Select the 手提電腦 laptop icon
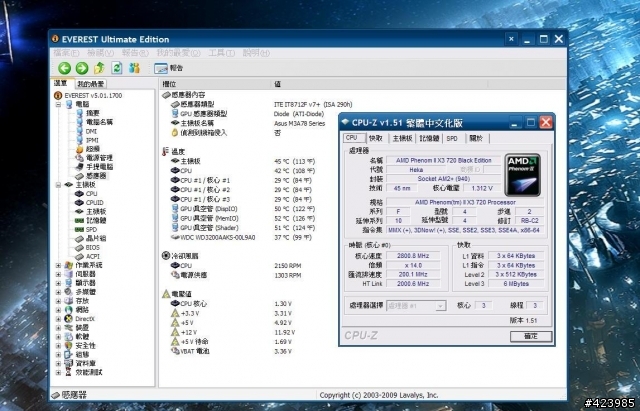The height and width of the screenshot is (411, 640). (x=80, y=167)
